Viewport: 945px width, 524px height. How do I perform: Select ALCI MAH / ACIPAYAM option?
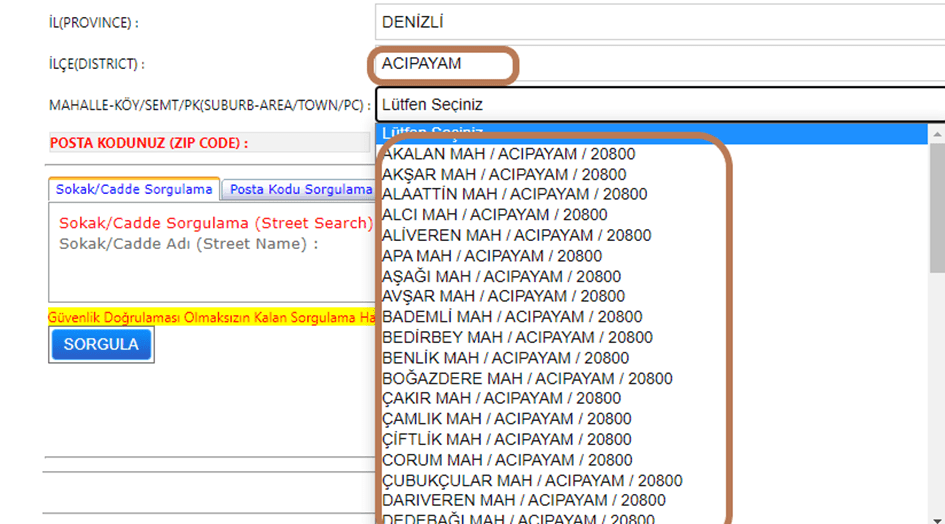pyautogui.click(x=494, y=214)
